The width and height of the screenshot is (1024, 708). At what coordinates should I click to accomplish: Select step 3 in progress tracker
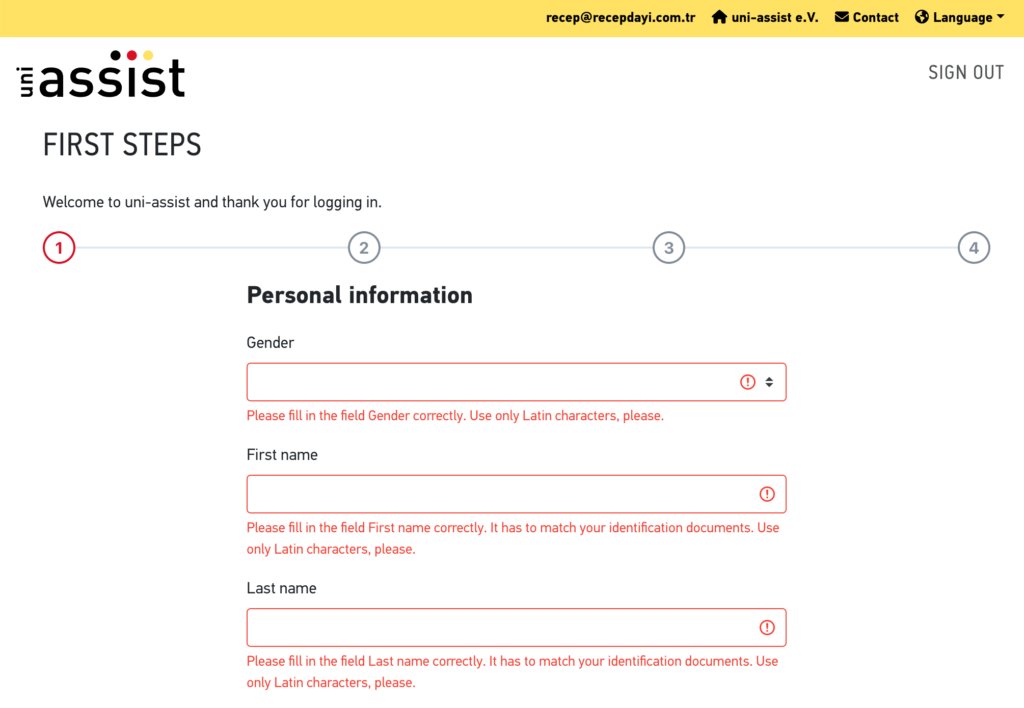(669, 247)
